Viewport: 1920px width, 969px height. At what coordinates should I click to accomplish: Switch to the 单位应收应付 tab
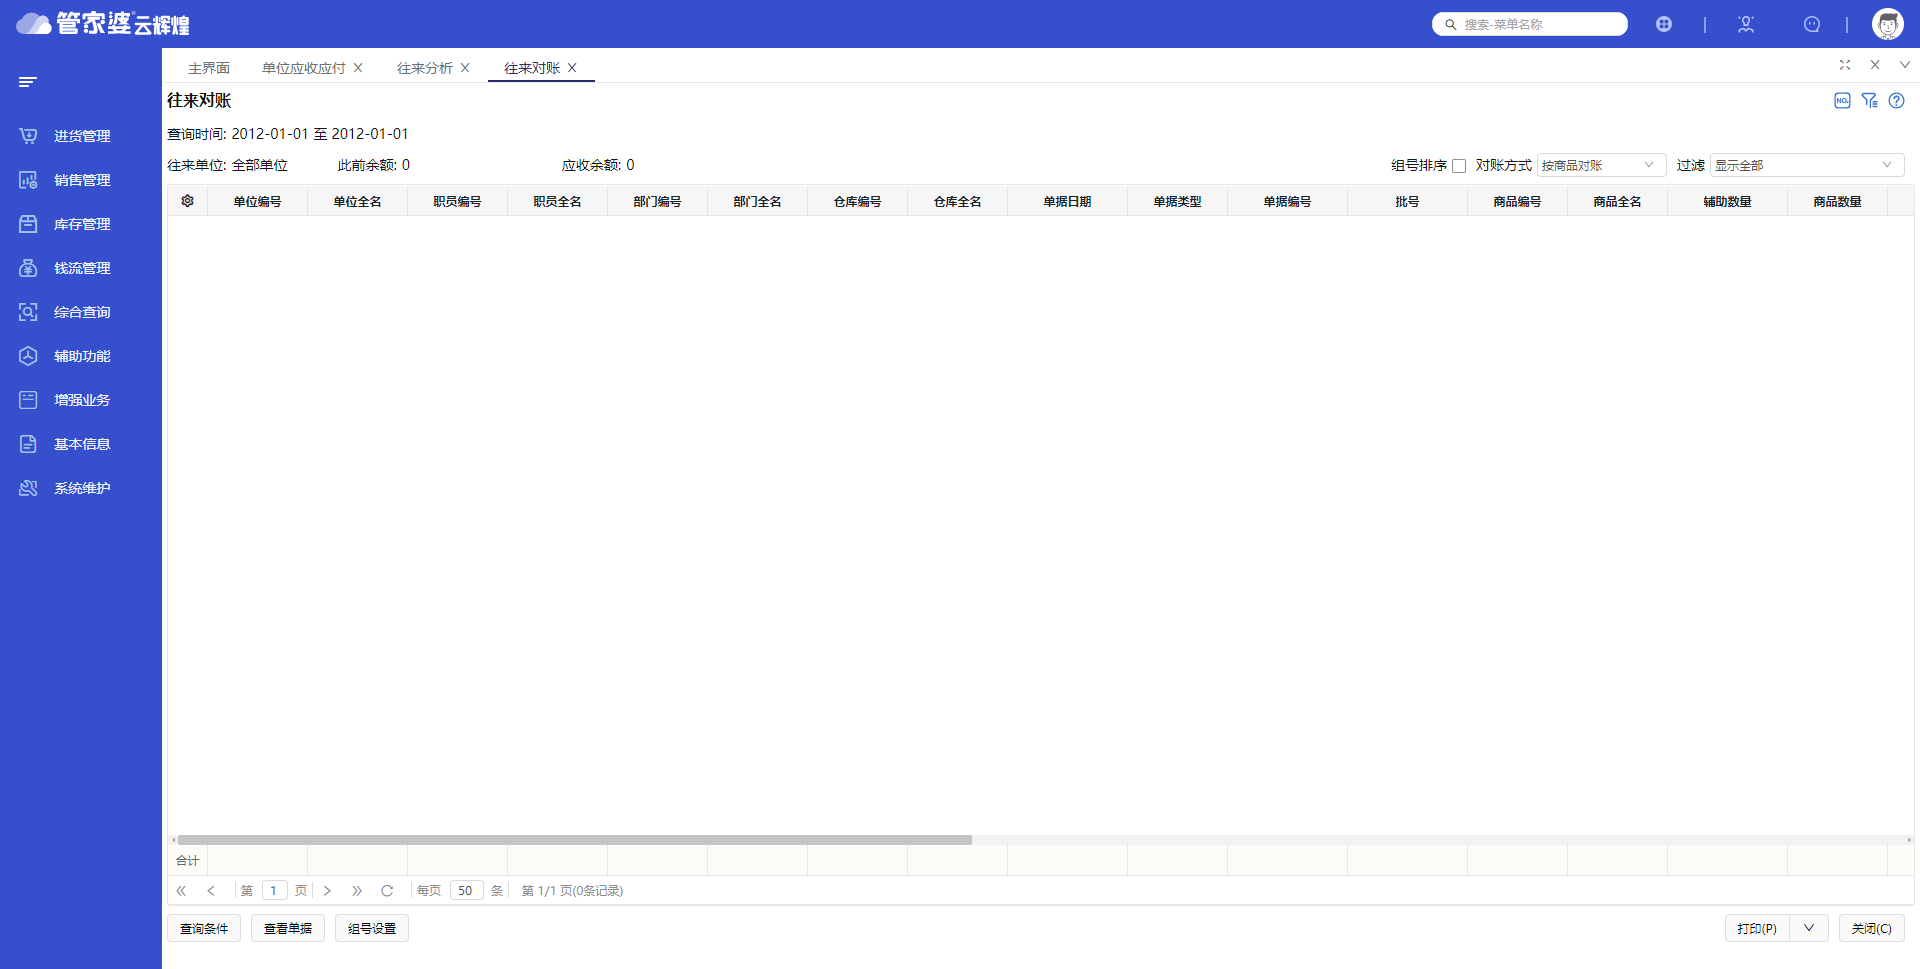point(303,68)
